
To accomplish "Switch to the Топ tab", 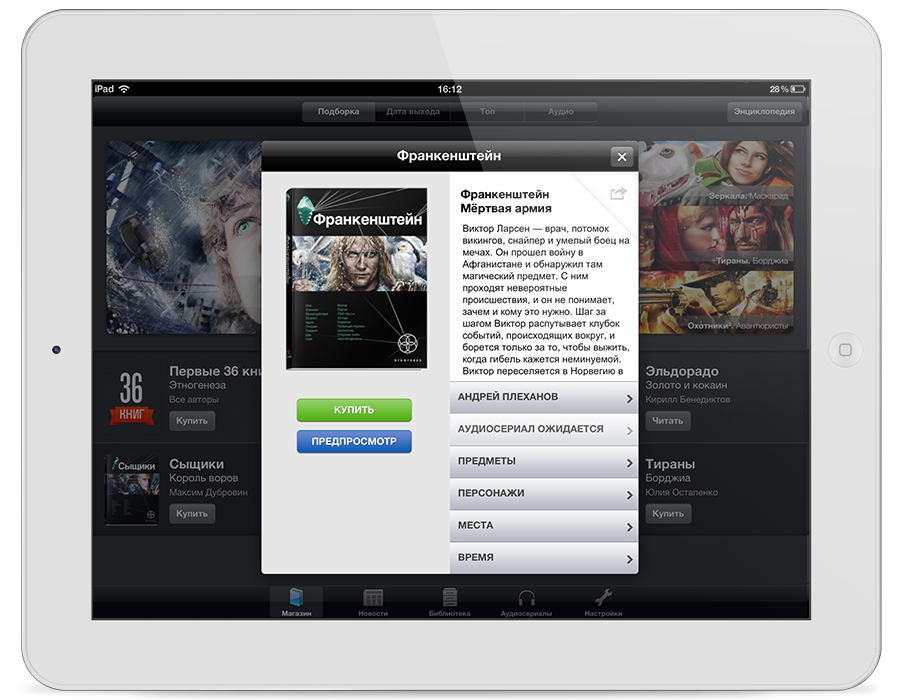I will 487,112.
